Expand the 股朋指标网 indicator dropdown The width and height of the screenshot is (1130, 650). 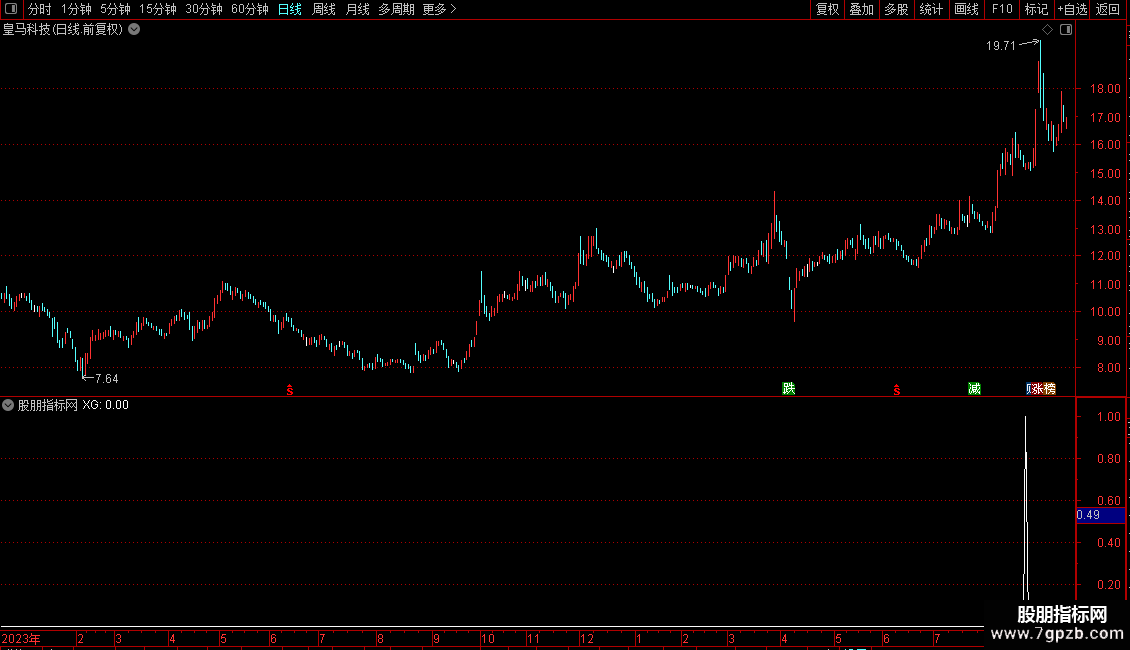tap(8, 405)
